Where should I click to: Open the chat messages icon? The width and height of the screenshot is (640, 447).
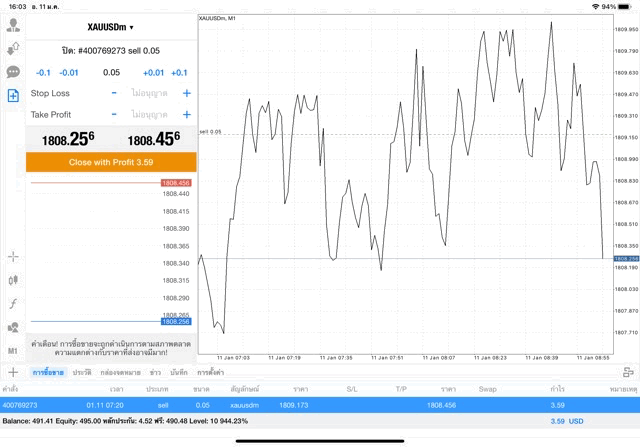coord(13,72)
